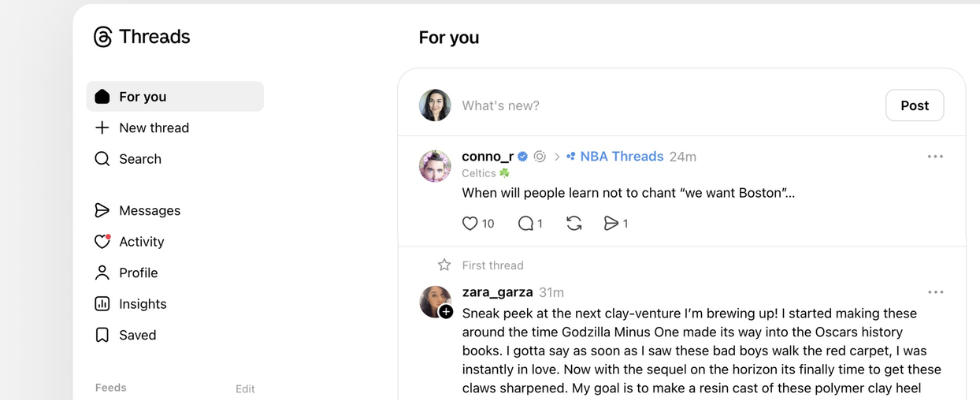Open Insights from the sidebar
Image resolution: width=980 pixels, height=400 pixels.
pyautogui.click(x=102, y=304)
